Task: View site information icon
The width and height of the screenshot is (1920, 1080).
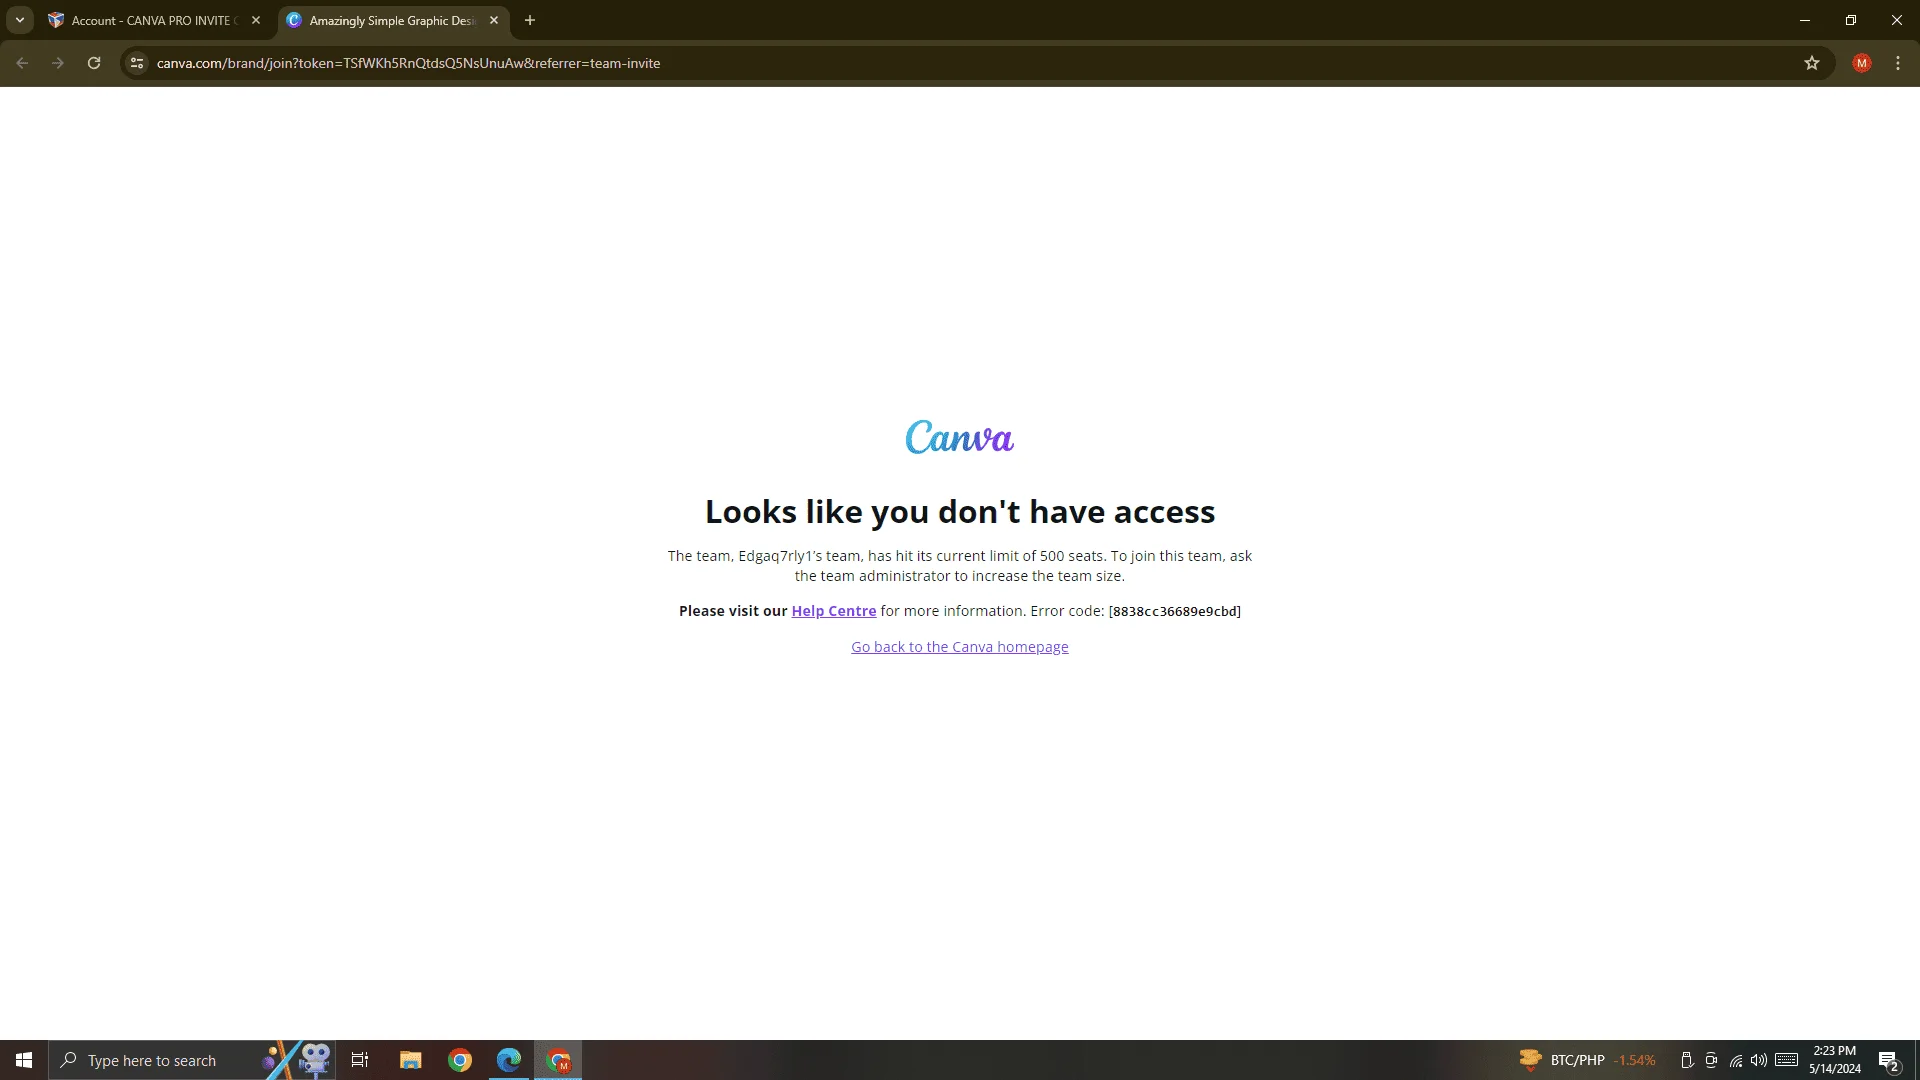Action: pos(137,63)
